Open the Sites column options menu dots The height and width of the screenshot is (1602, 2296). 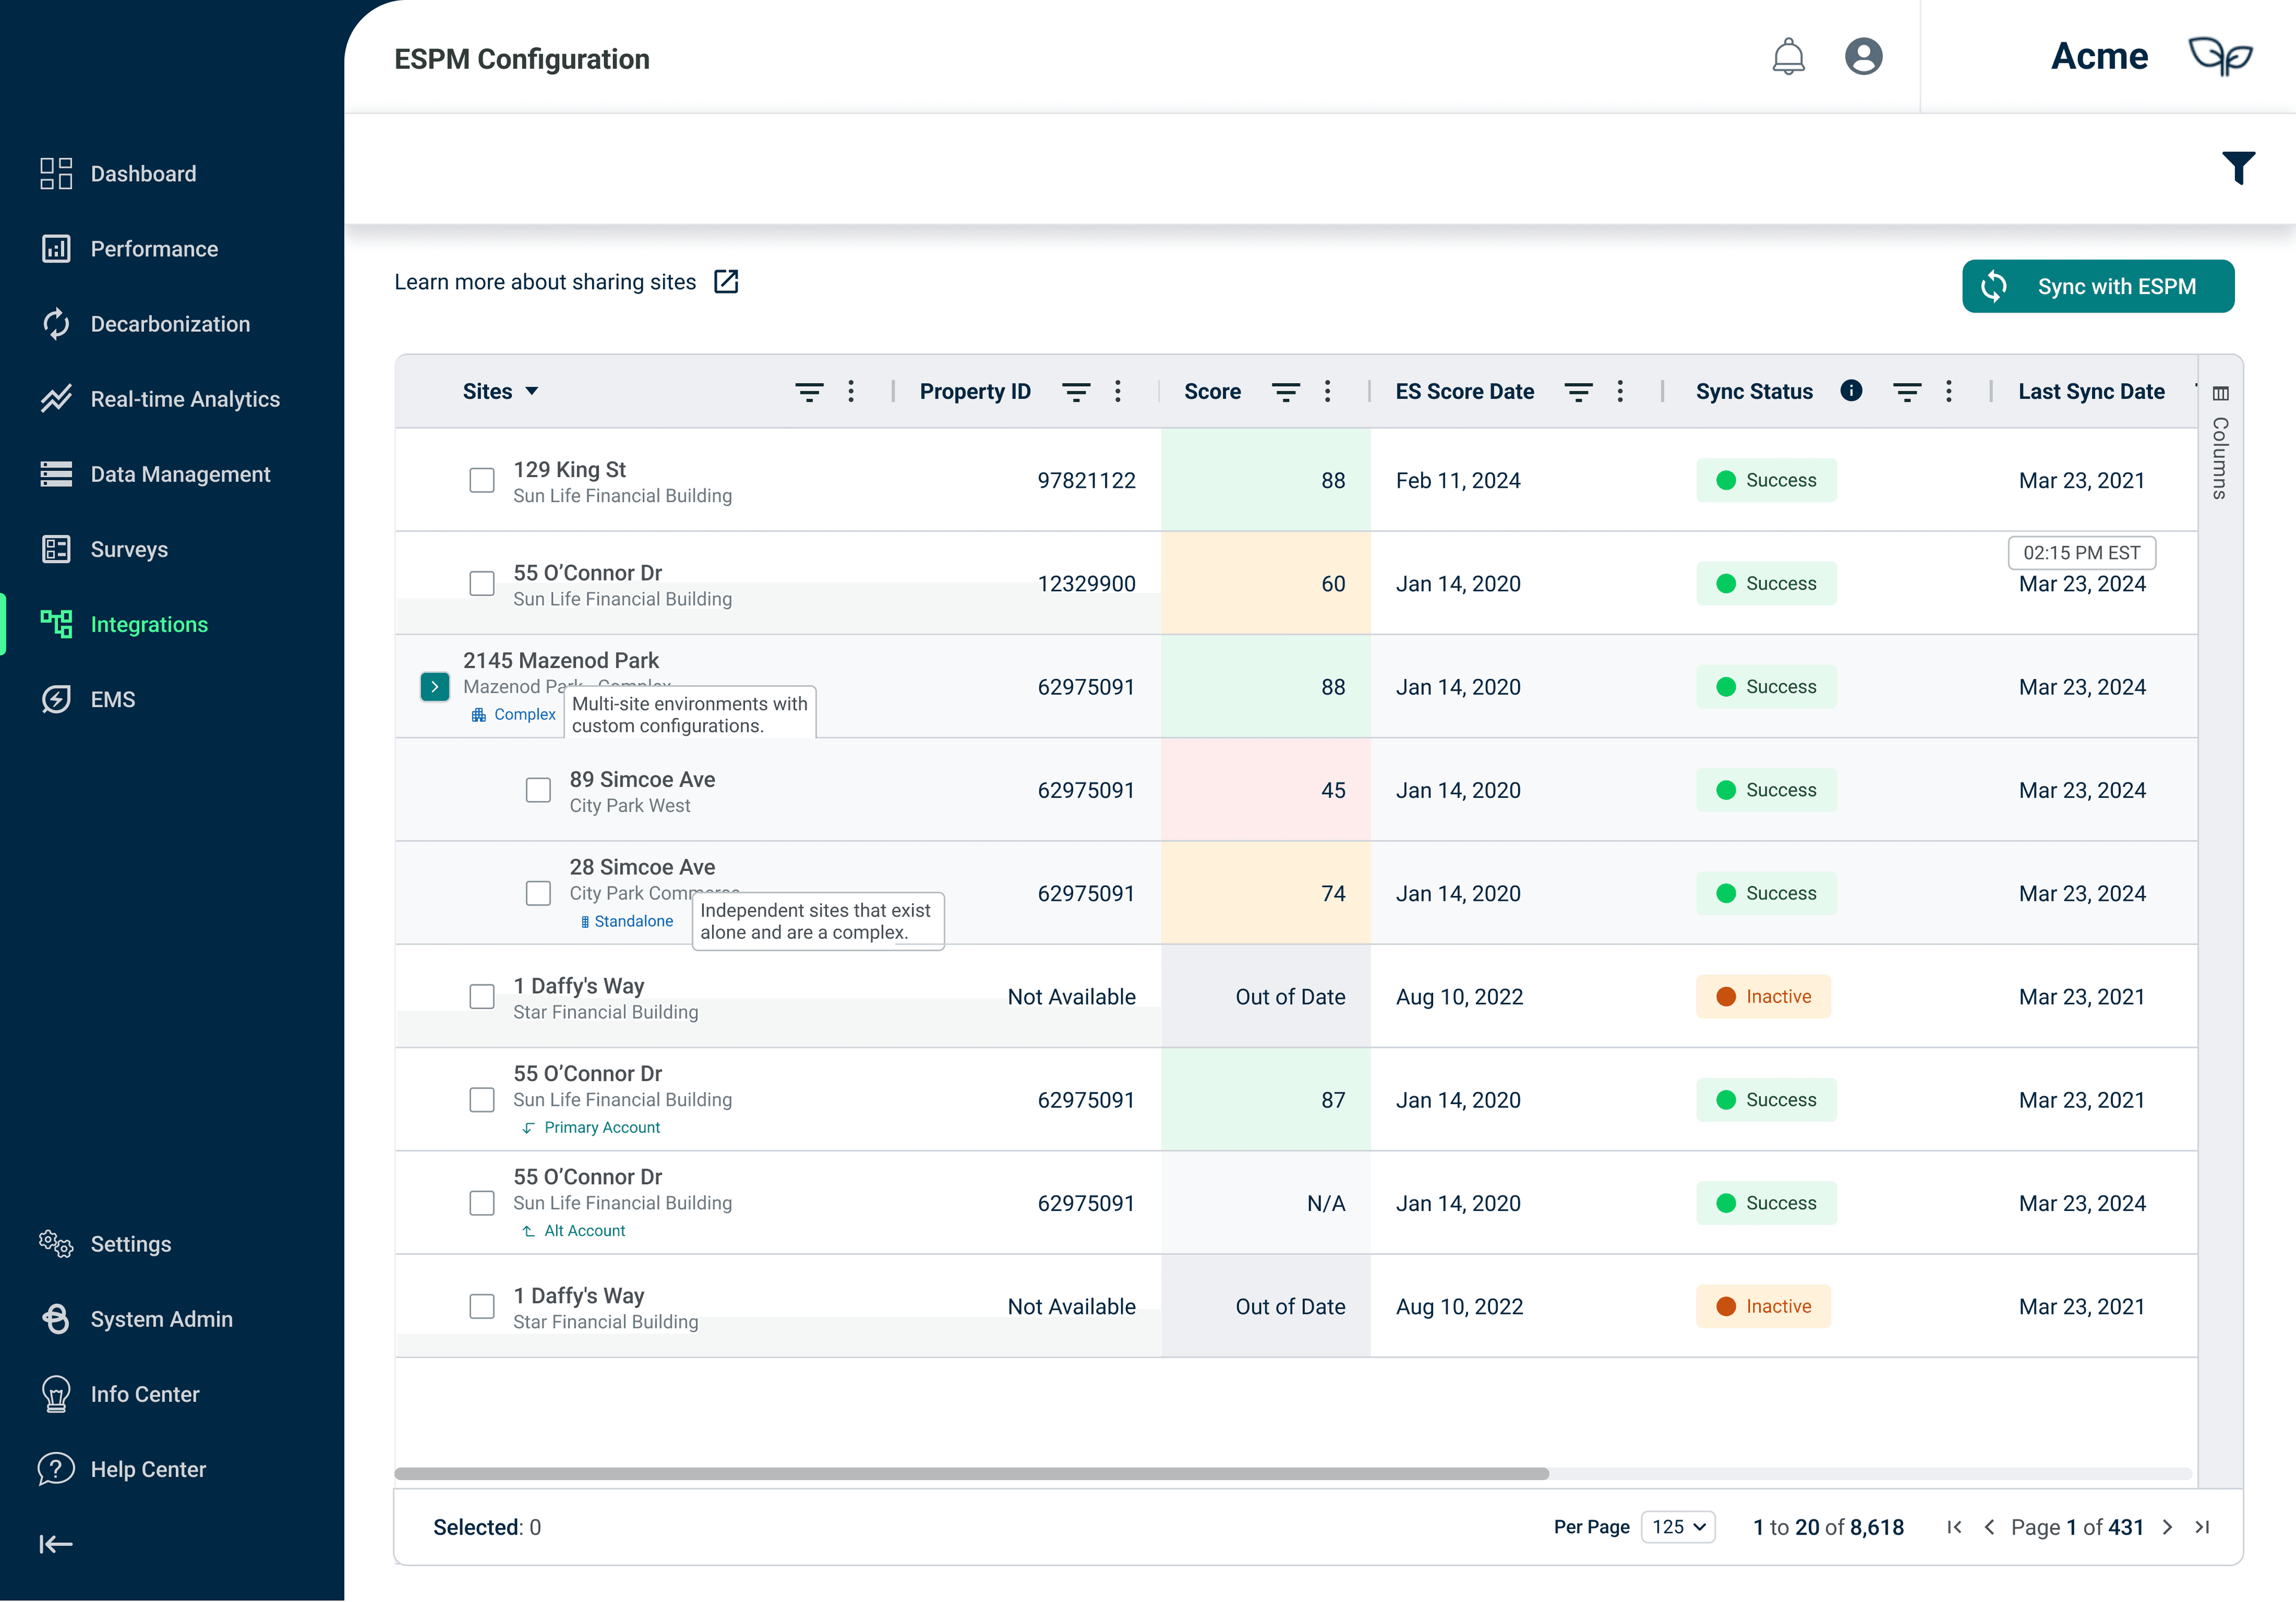[851, 392]
